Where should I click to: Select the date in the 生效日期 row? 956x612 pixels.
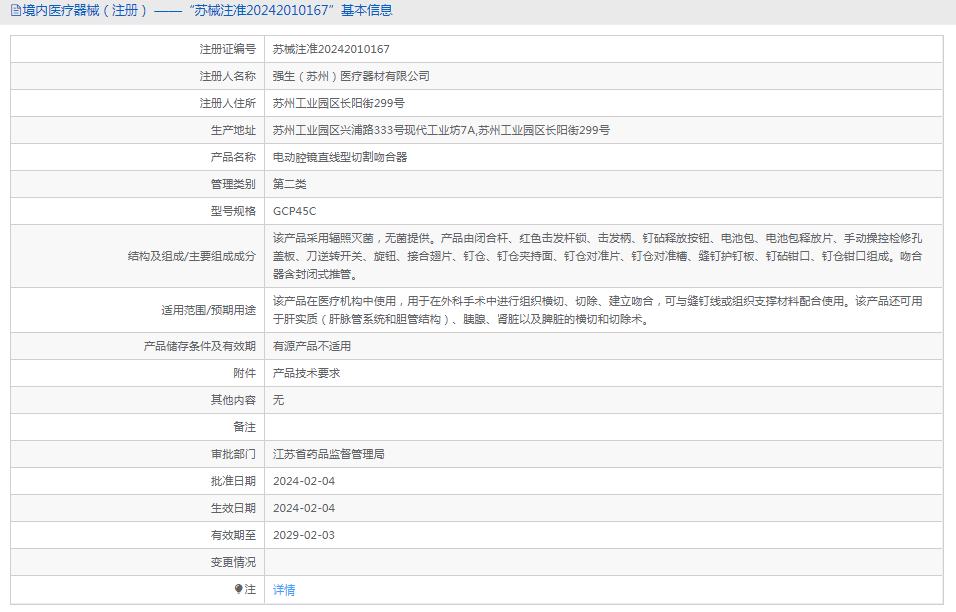304,508
